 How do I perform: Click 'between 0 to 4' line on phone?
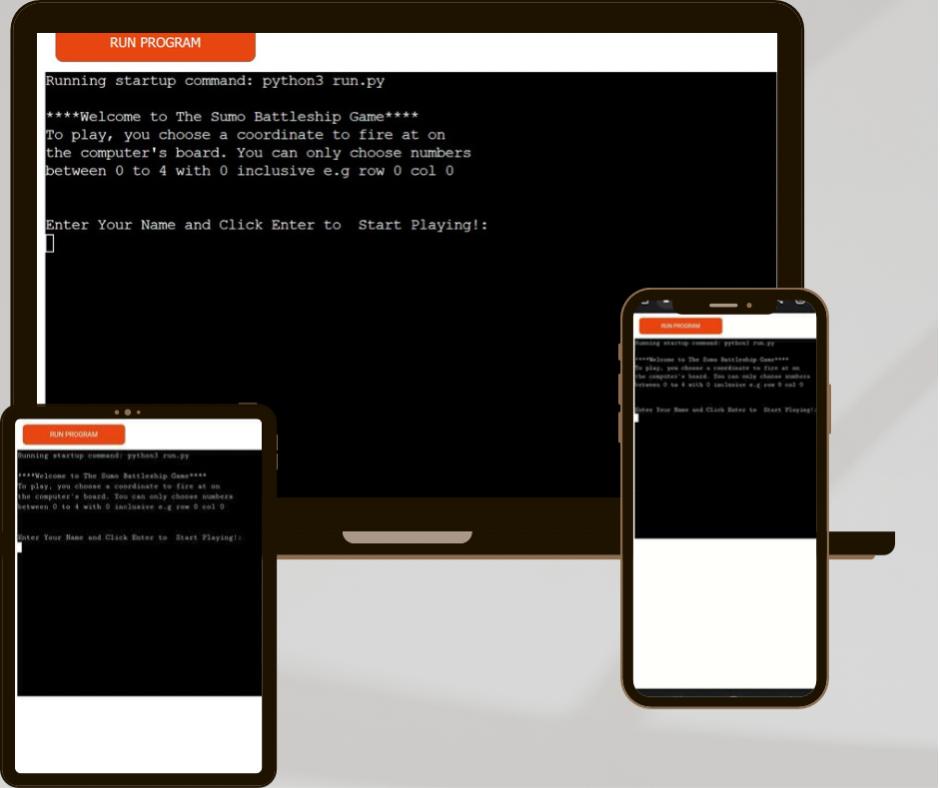[719, 384]
